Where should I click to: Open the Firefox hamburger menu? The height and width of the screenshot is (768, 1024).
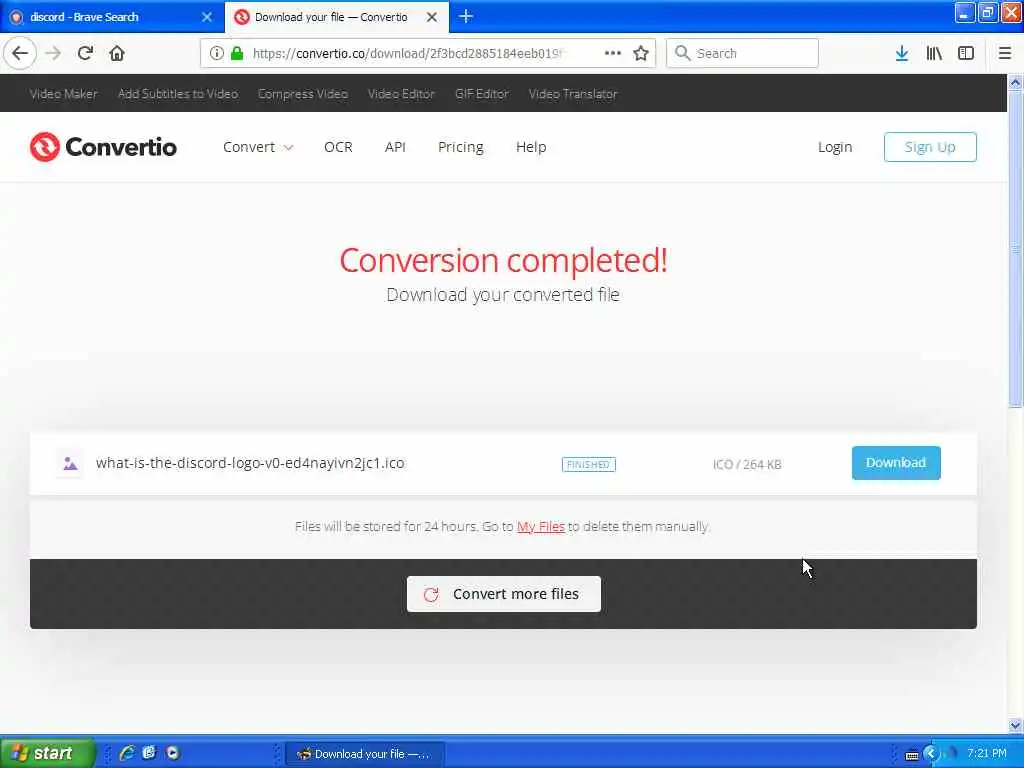[1005, 53]
